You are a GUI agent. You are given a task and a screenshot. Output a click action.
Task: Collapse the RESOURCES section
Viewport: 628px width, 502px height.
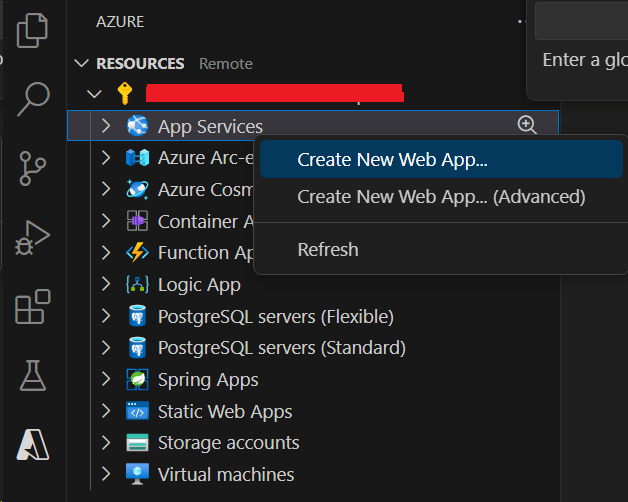tap(82, 63)
